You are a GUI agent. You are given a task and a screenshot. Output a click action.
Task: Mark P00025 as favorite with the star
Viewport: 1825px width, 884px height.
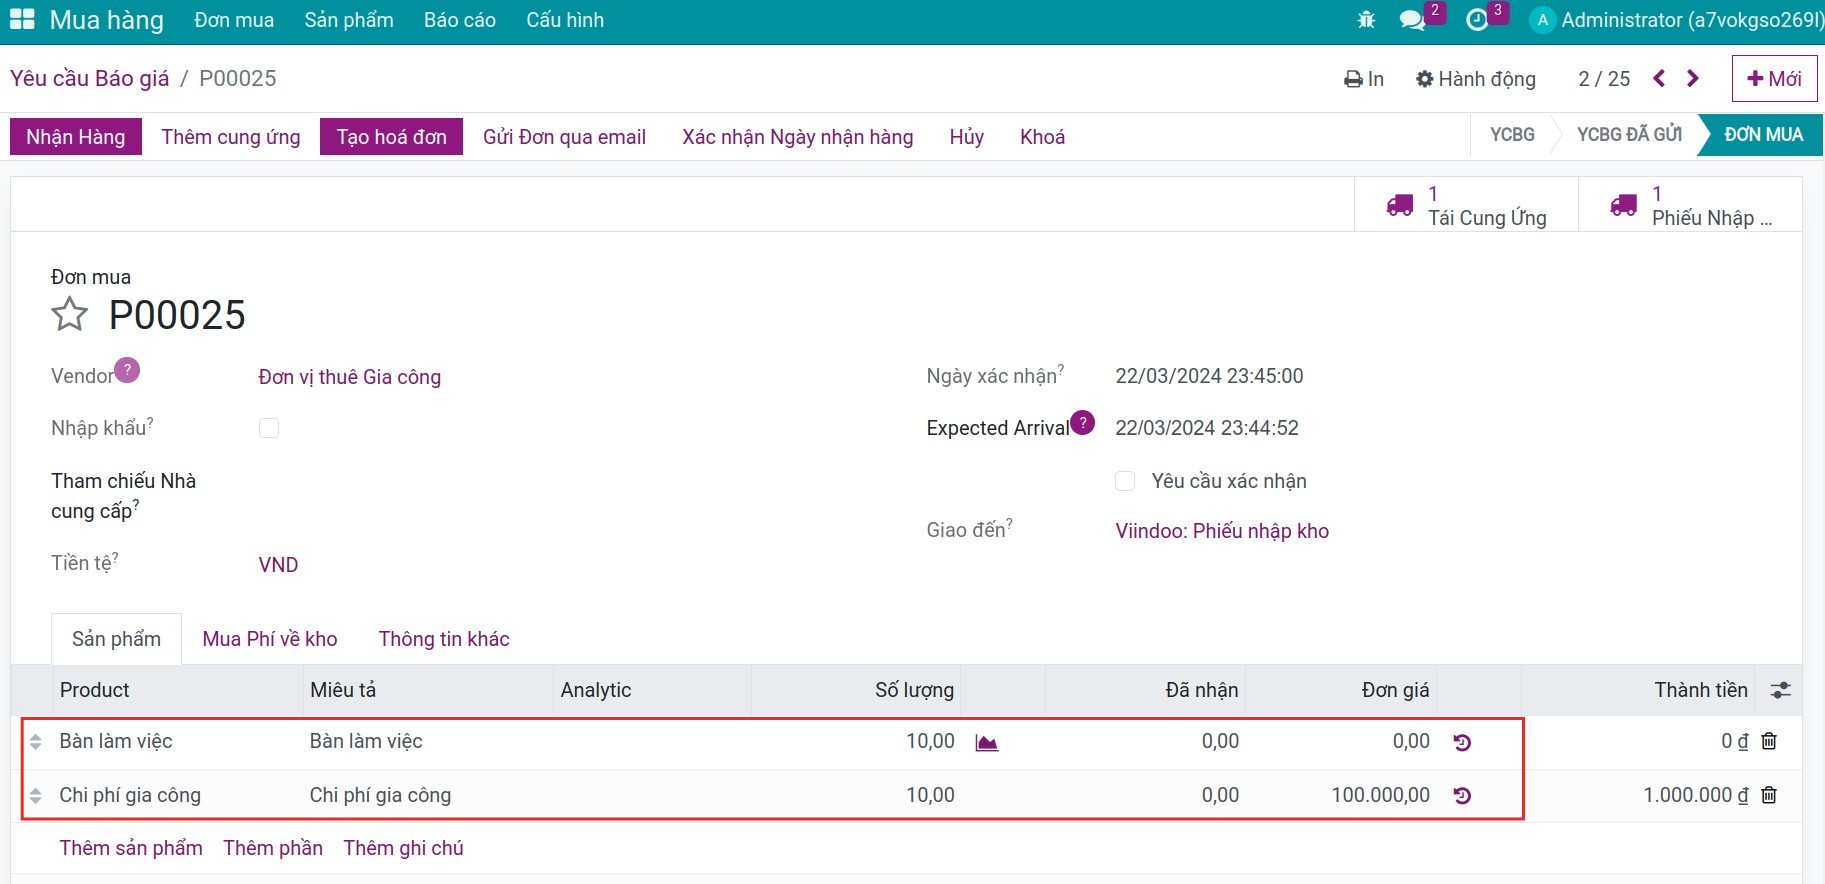tap(70, 315)
